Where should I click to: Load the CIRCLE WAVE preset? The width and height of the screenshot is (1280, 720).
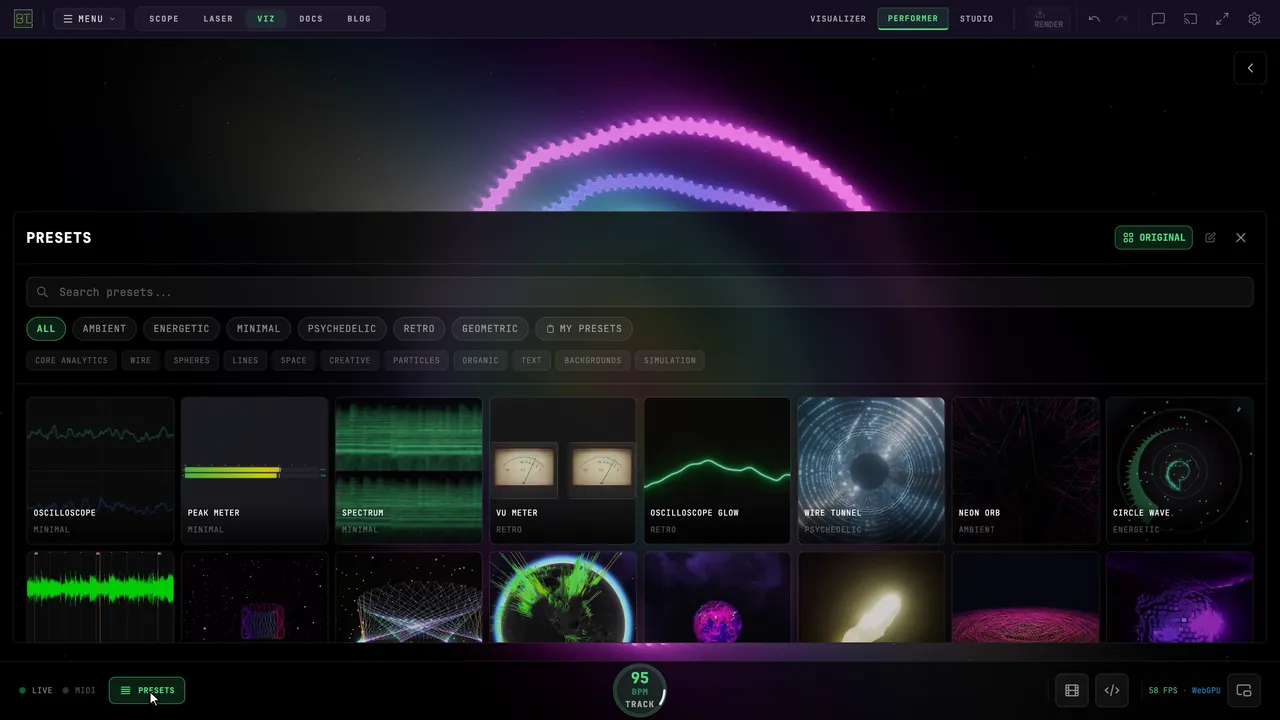1180,470
